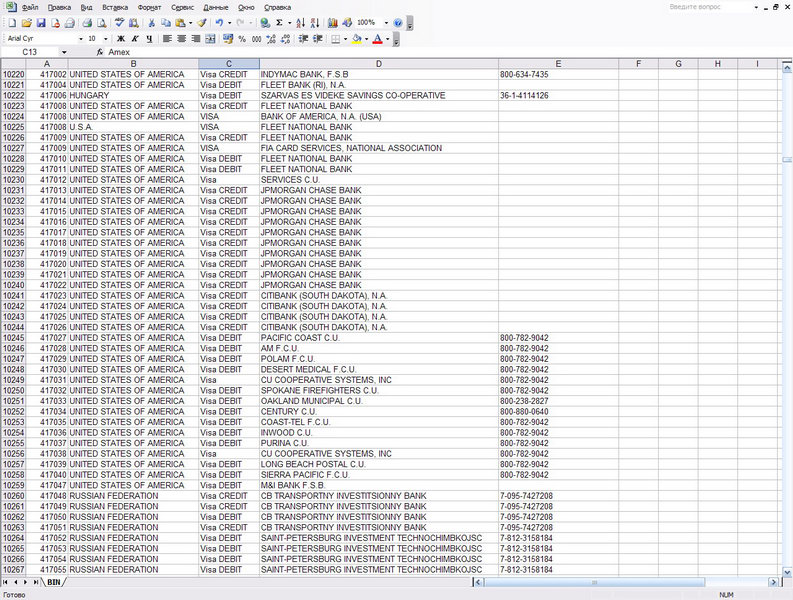Insert function with fx button
Screen dimensions: 793x600
[x=100, y=52]
